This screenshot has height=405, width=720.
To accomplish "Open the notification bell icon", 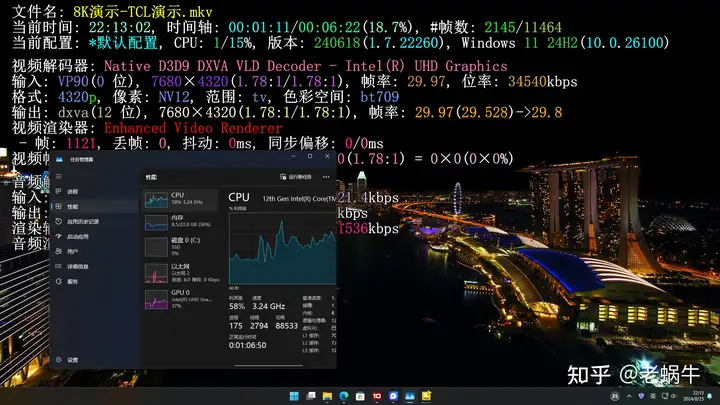I will (710, 396).
